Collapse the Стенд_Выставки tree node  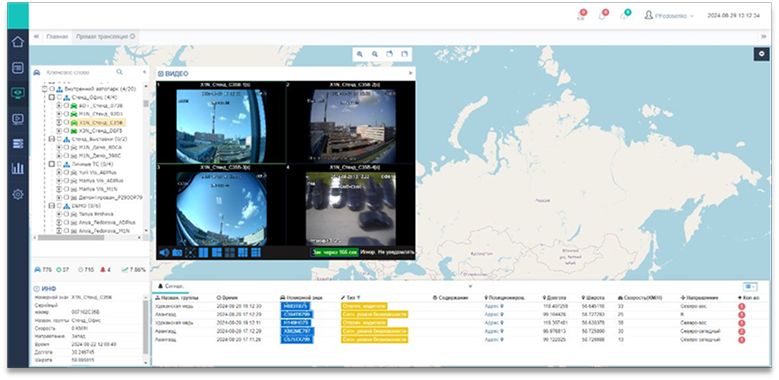tap(52, 139)
